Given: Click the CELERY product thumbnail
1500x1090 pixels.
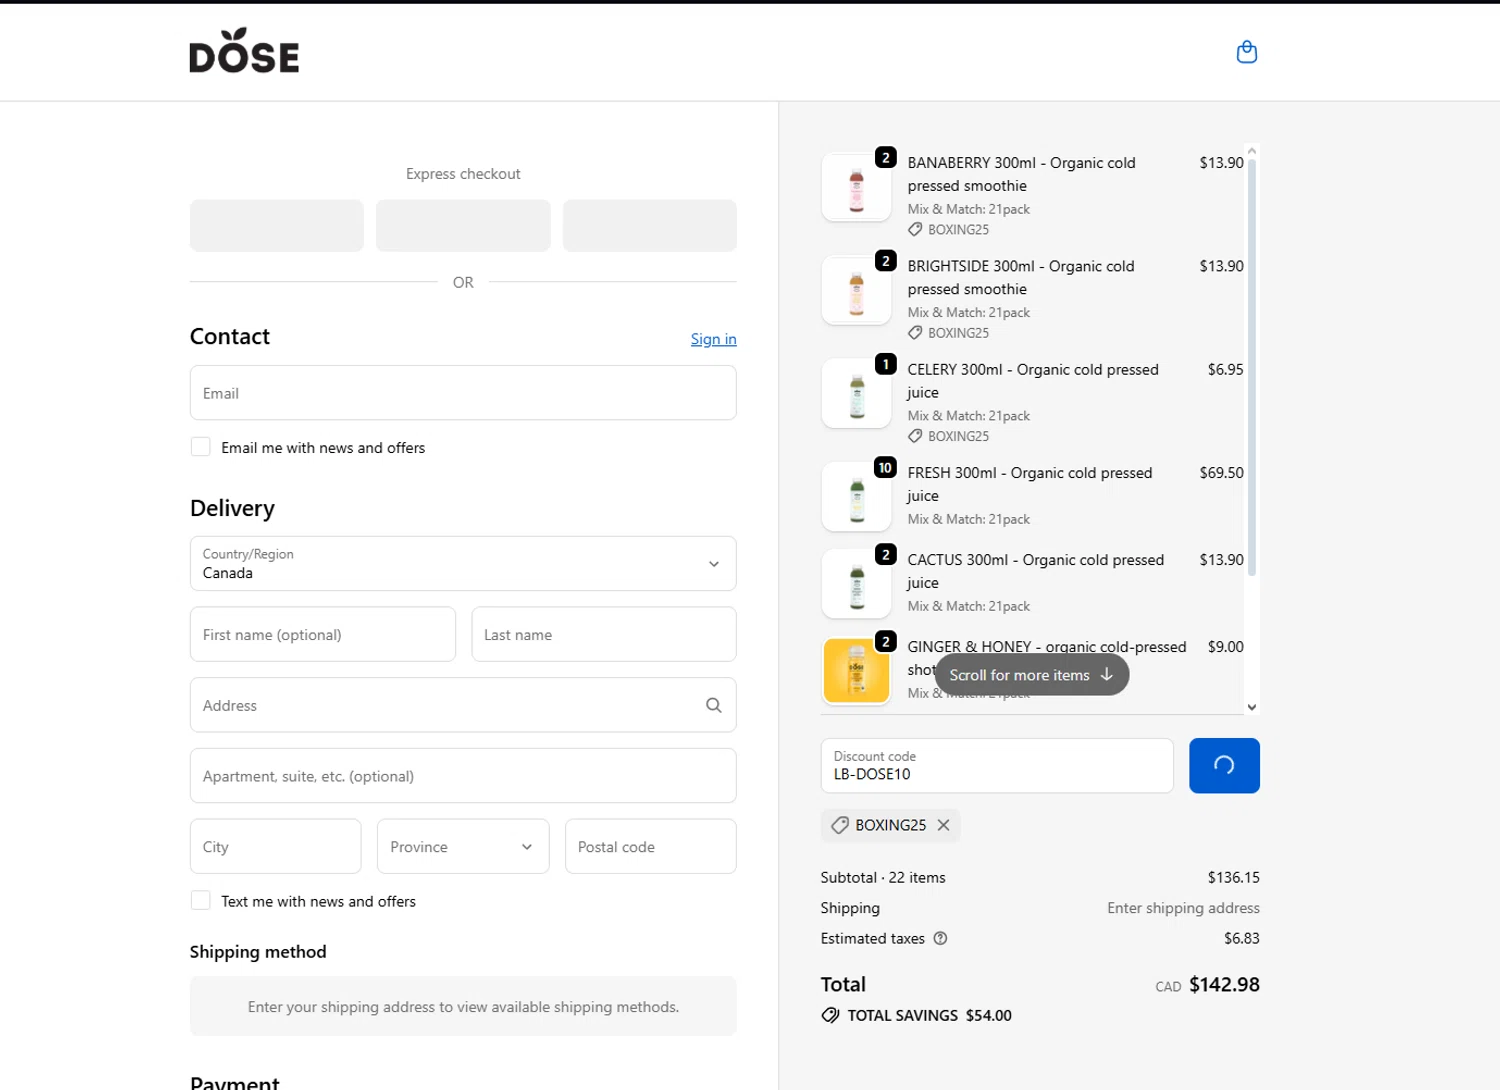Looking at the screenshot, I should (x=856, y=393).
